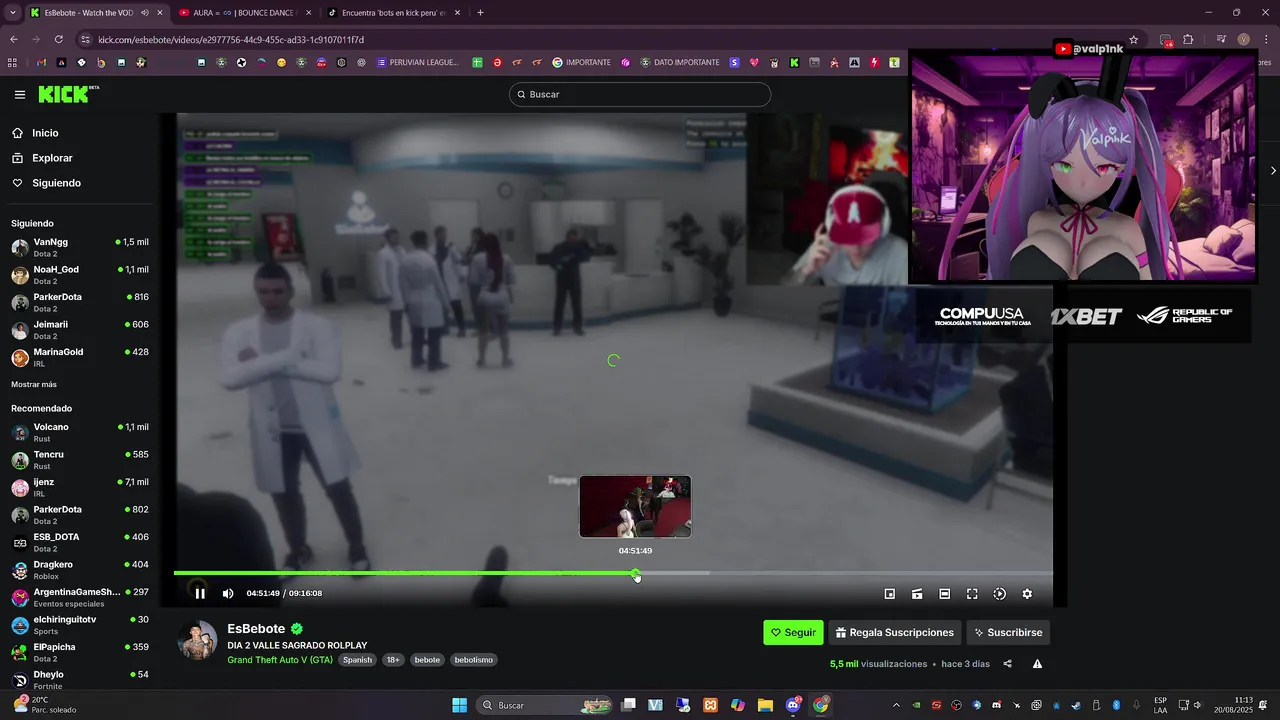Viewport: 1280px width, 720px height.
Task: Open Jeimarii channel in sidebar
Action: 80,330
